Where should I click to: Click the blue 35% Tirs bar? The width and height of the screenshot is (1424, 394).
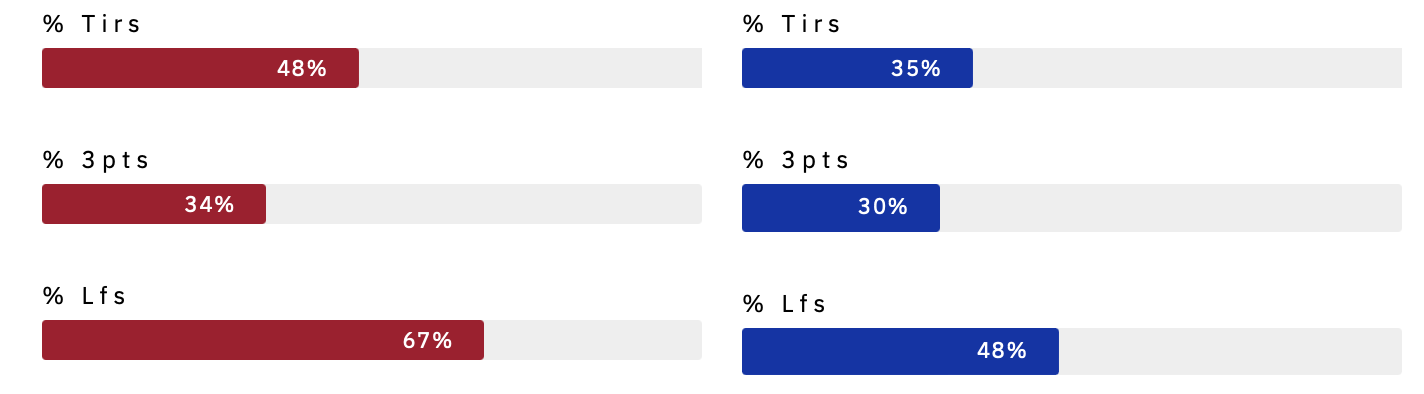pos(857,68)
